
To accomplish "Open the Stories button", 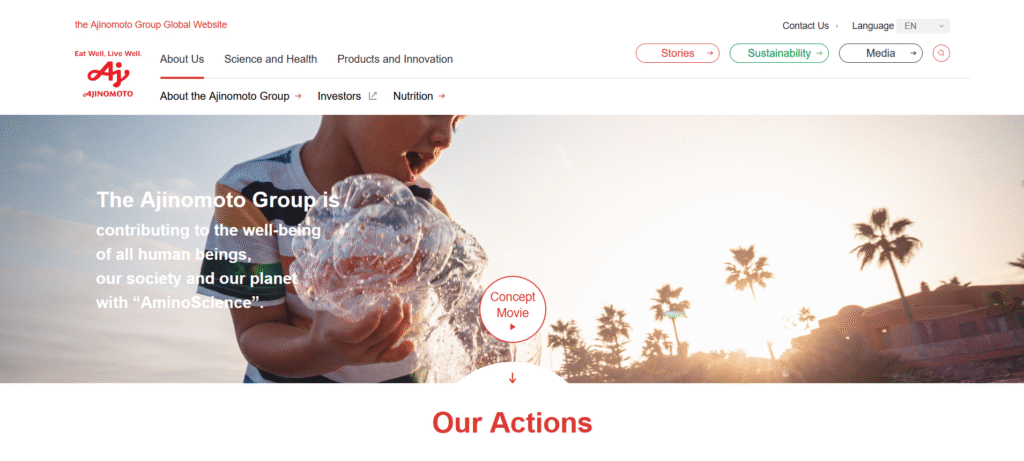I will tap(677, 54).
